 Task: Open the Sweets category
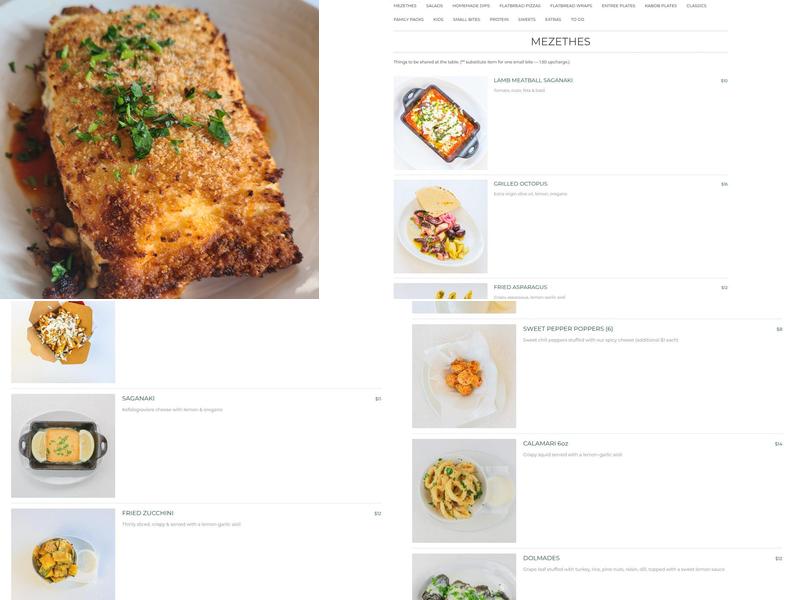(x=527, y=19)
